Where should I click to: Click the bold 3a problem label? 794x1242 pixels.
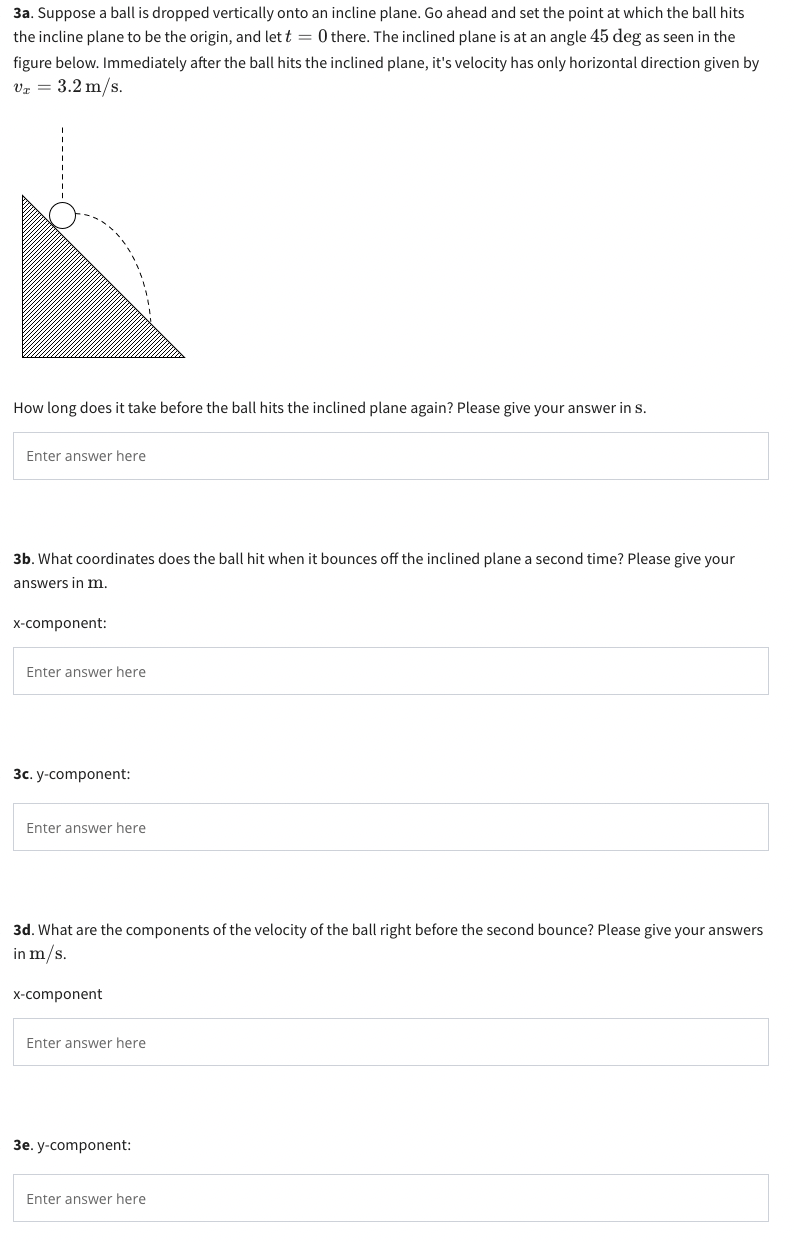coord(21,12)
